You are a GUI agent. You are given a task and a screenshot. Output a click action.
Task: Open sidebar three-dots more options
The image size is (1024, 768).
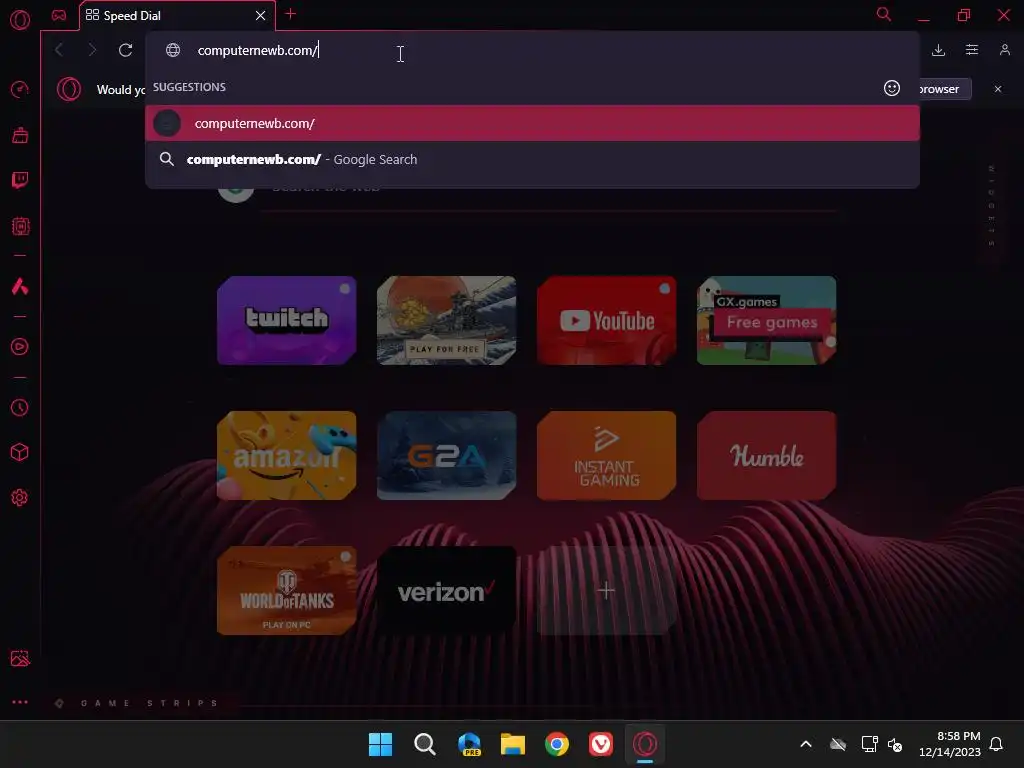20,702
